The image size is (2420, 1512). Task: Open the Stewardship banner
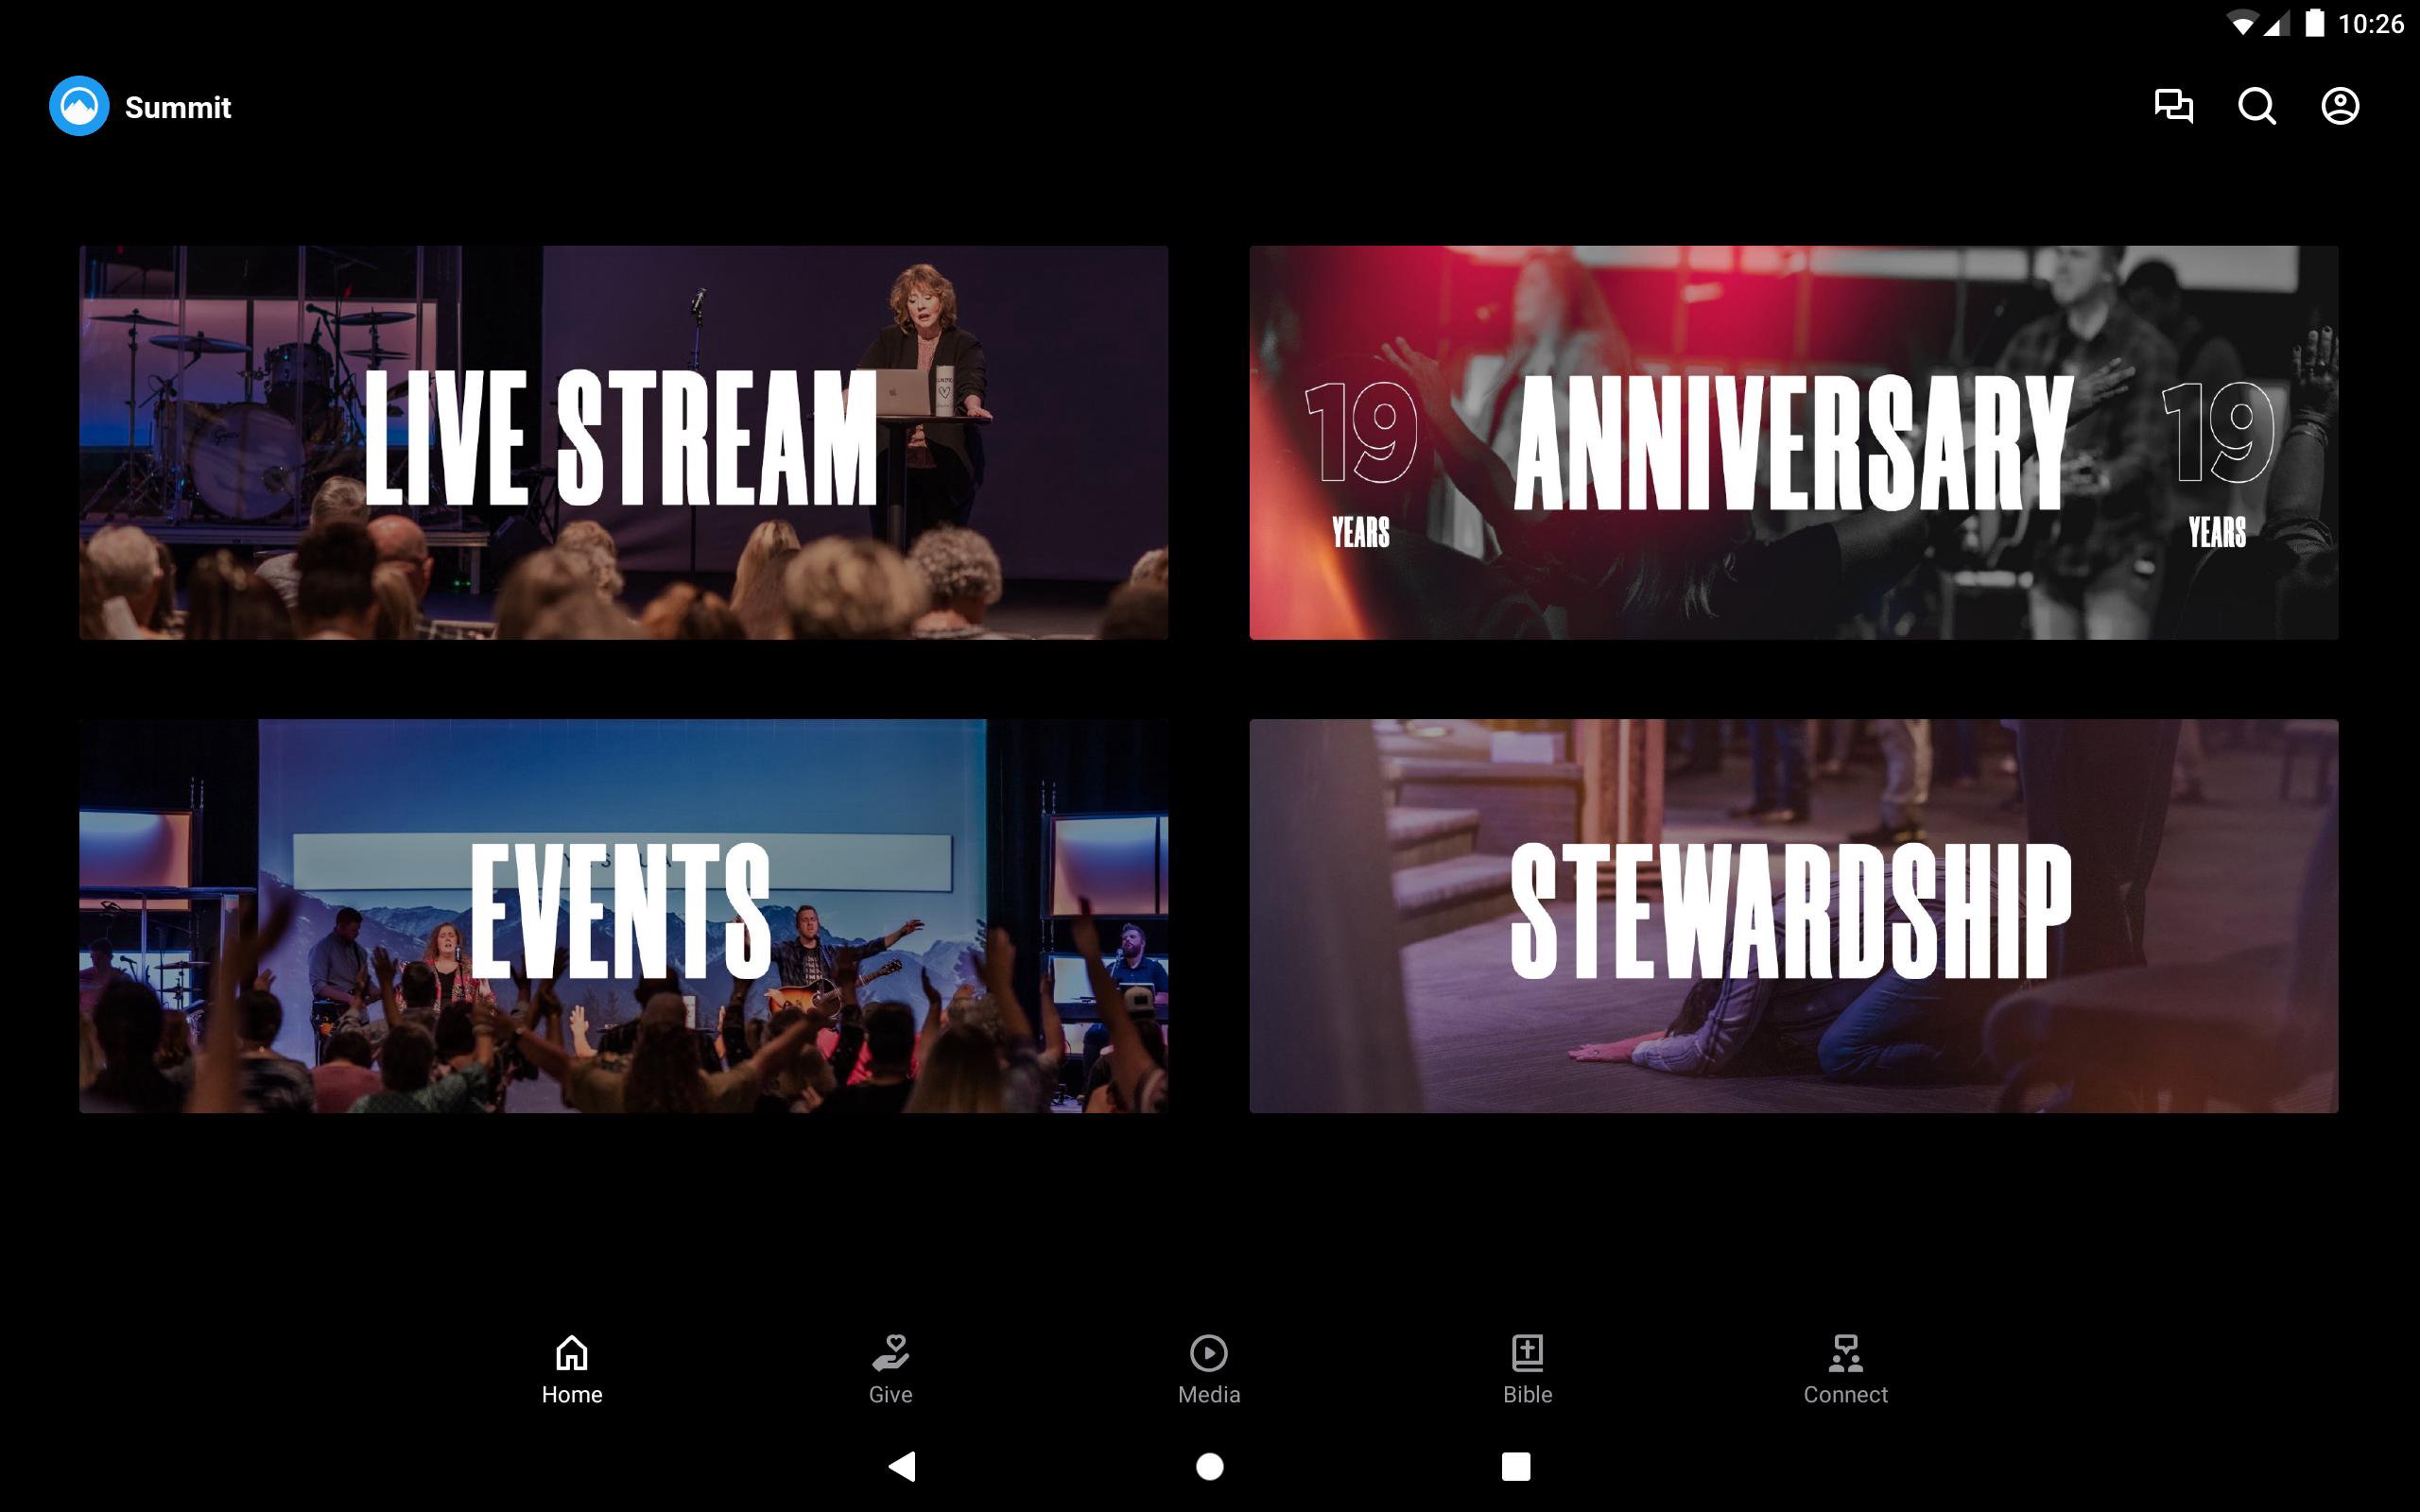pyautogui.click(x=1793, y=915)
